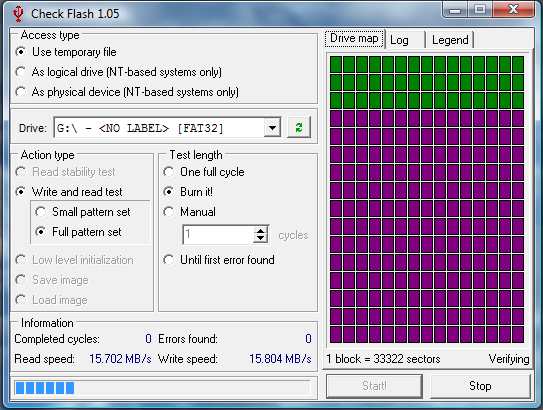Click the Check Flash app icon in title bar
The width and height of the screenshot is (543, 410).
(x=18, y=14)
